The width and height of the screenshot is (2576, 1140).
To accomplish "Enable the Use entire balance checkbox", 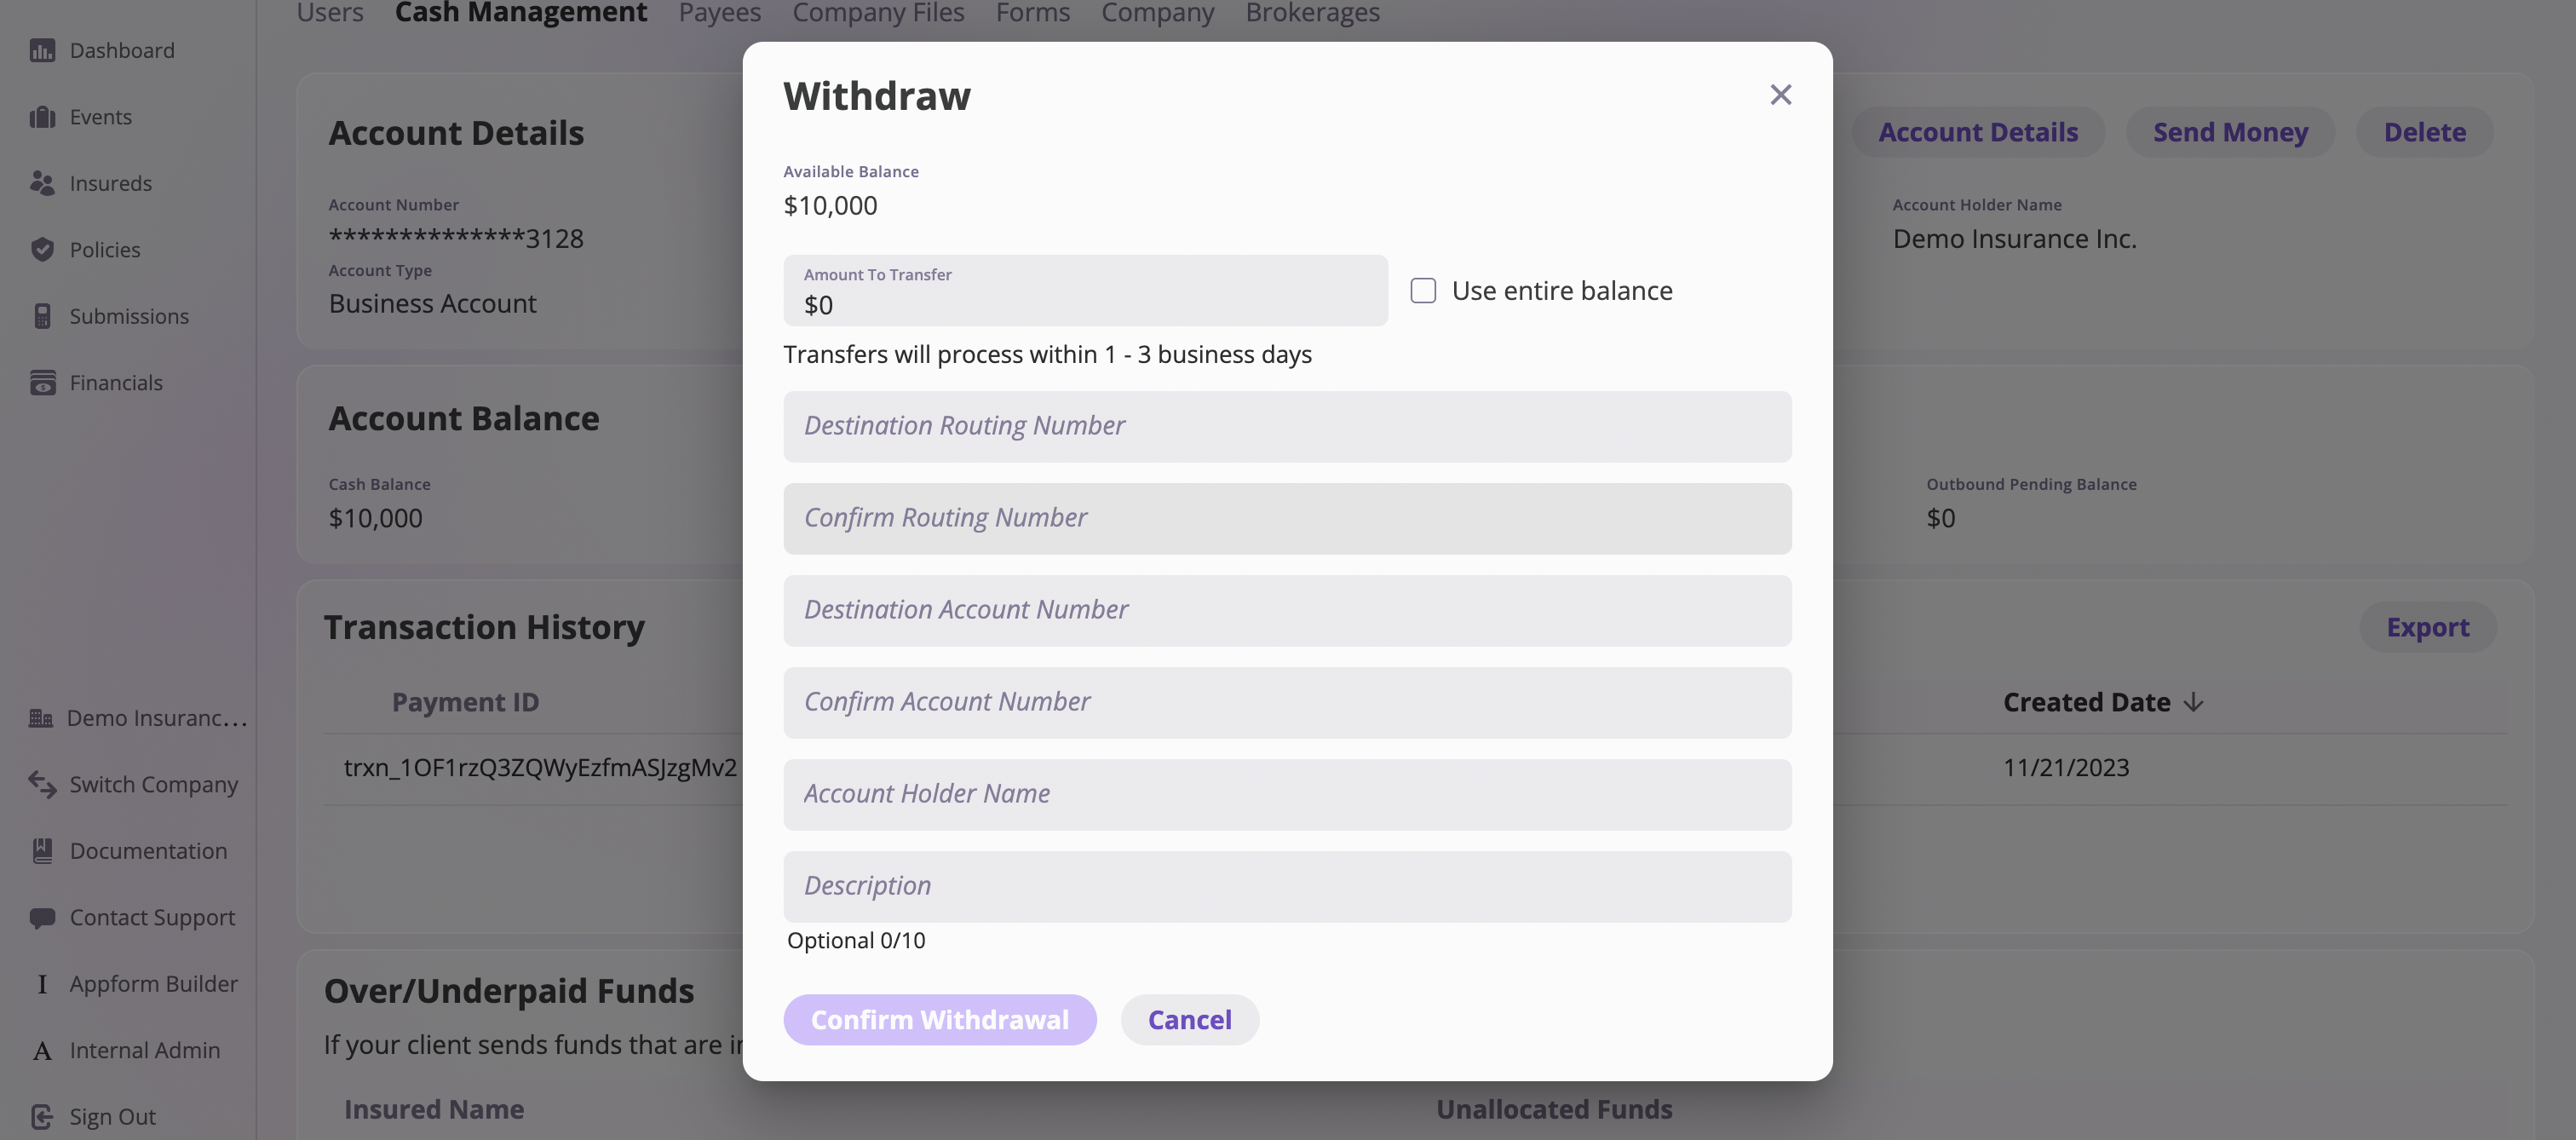I will coord(1423,291).
